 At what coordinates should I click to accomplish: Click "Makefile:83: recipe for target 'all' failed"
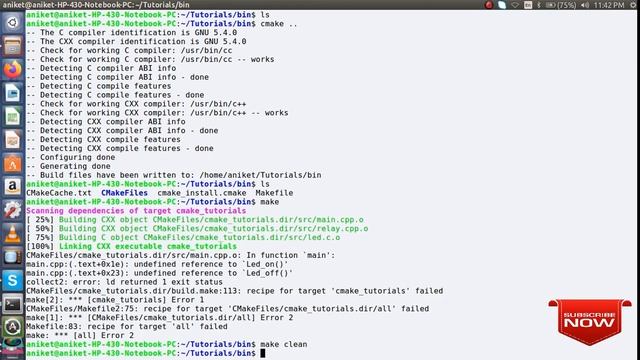click(127, 327)
